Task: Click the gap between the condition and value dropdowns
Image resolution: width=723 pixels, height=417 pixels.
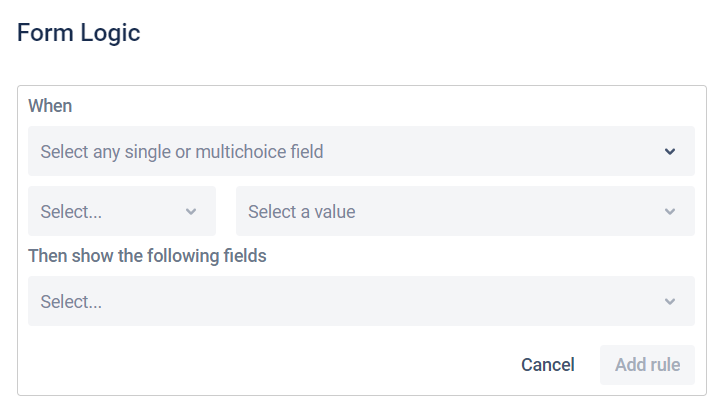Action: pos(226,212)
